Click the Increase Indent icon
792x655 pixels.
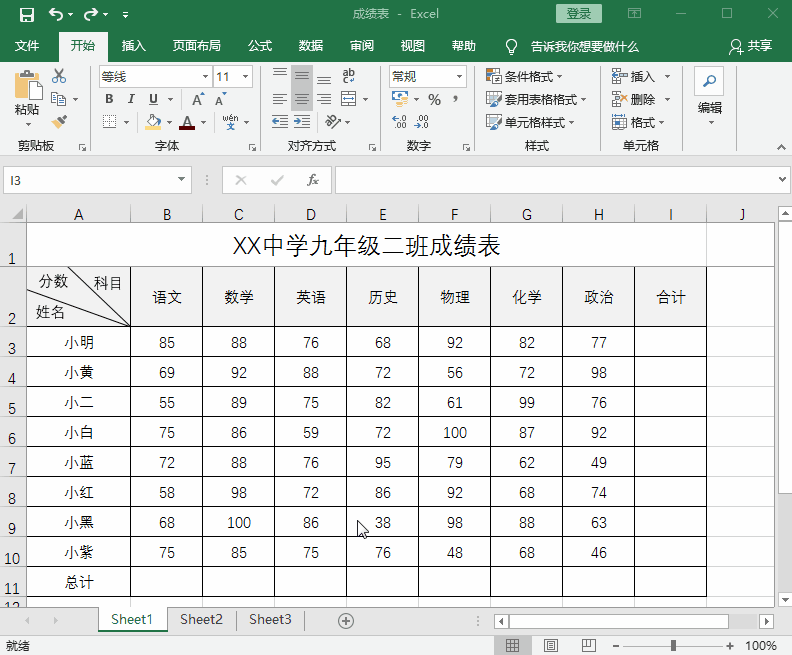coord(302,121)
